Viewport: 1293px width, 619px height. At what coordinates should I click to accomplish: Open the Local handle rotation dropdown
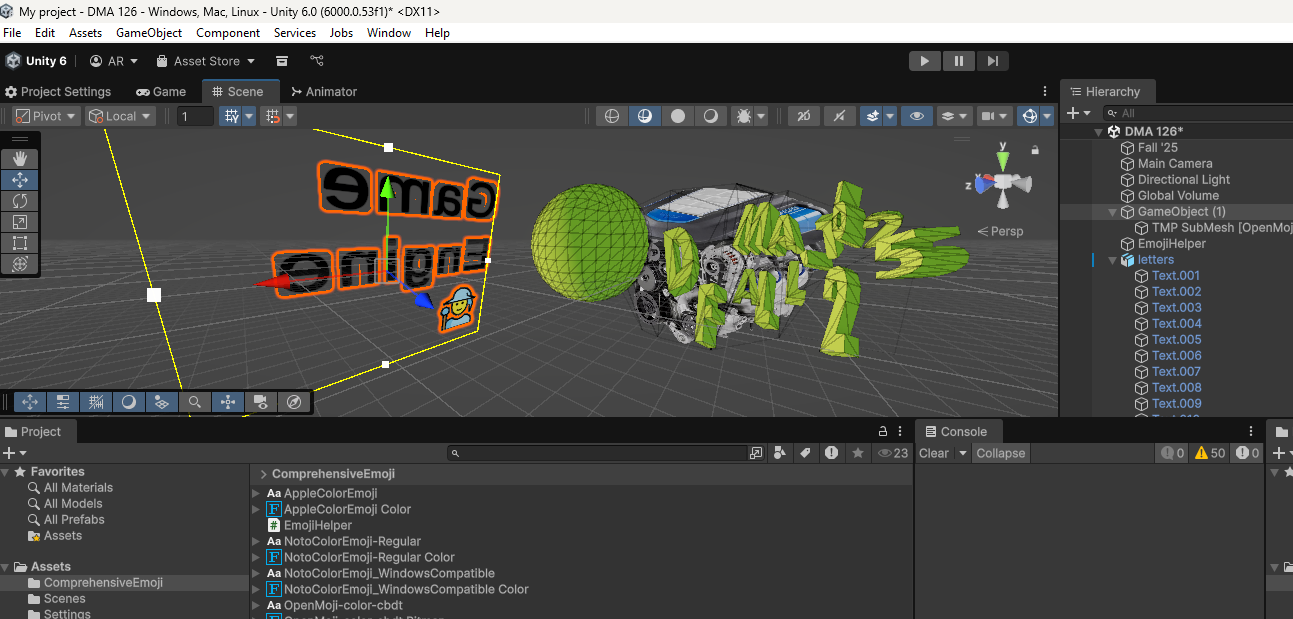pyautogui.click(x=120, y=116)
